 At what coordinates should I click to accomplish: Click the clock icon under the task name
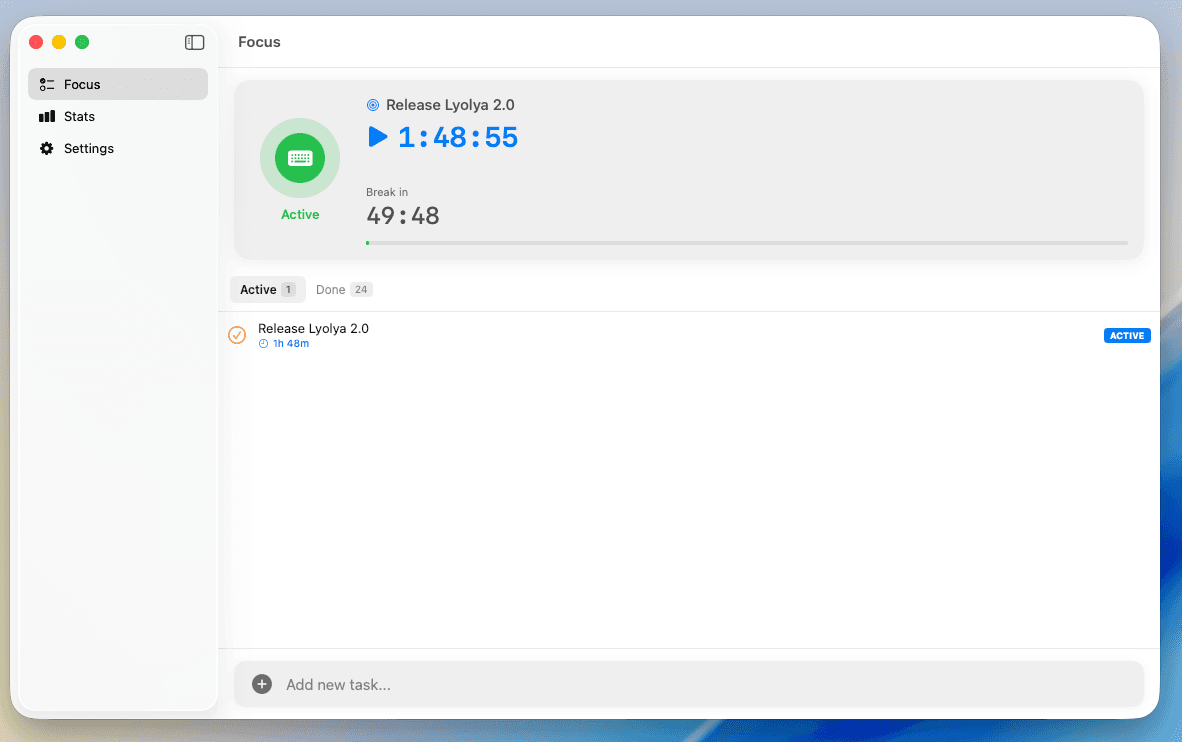coord(264,344)
